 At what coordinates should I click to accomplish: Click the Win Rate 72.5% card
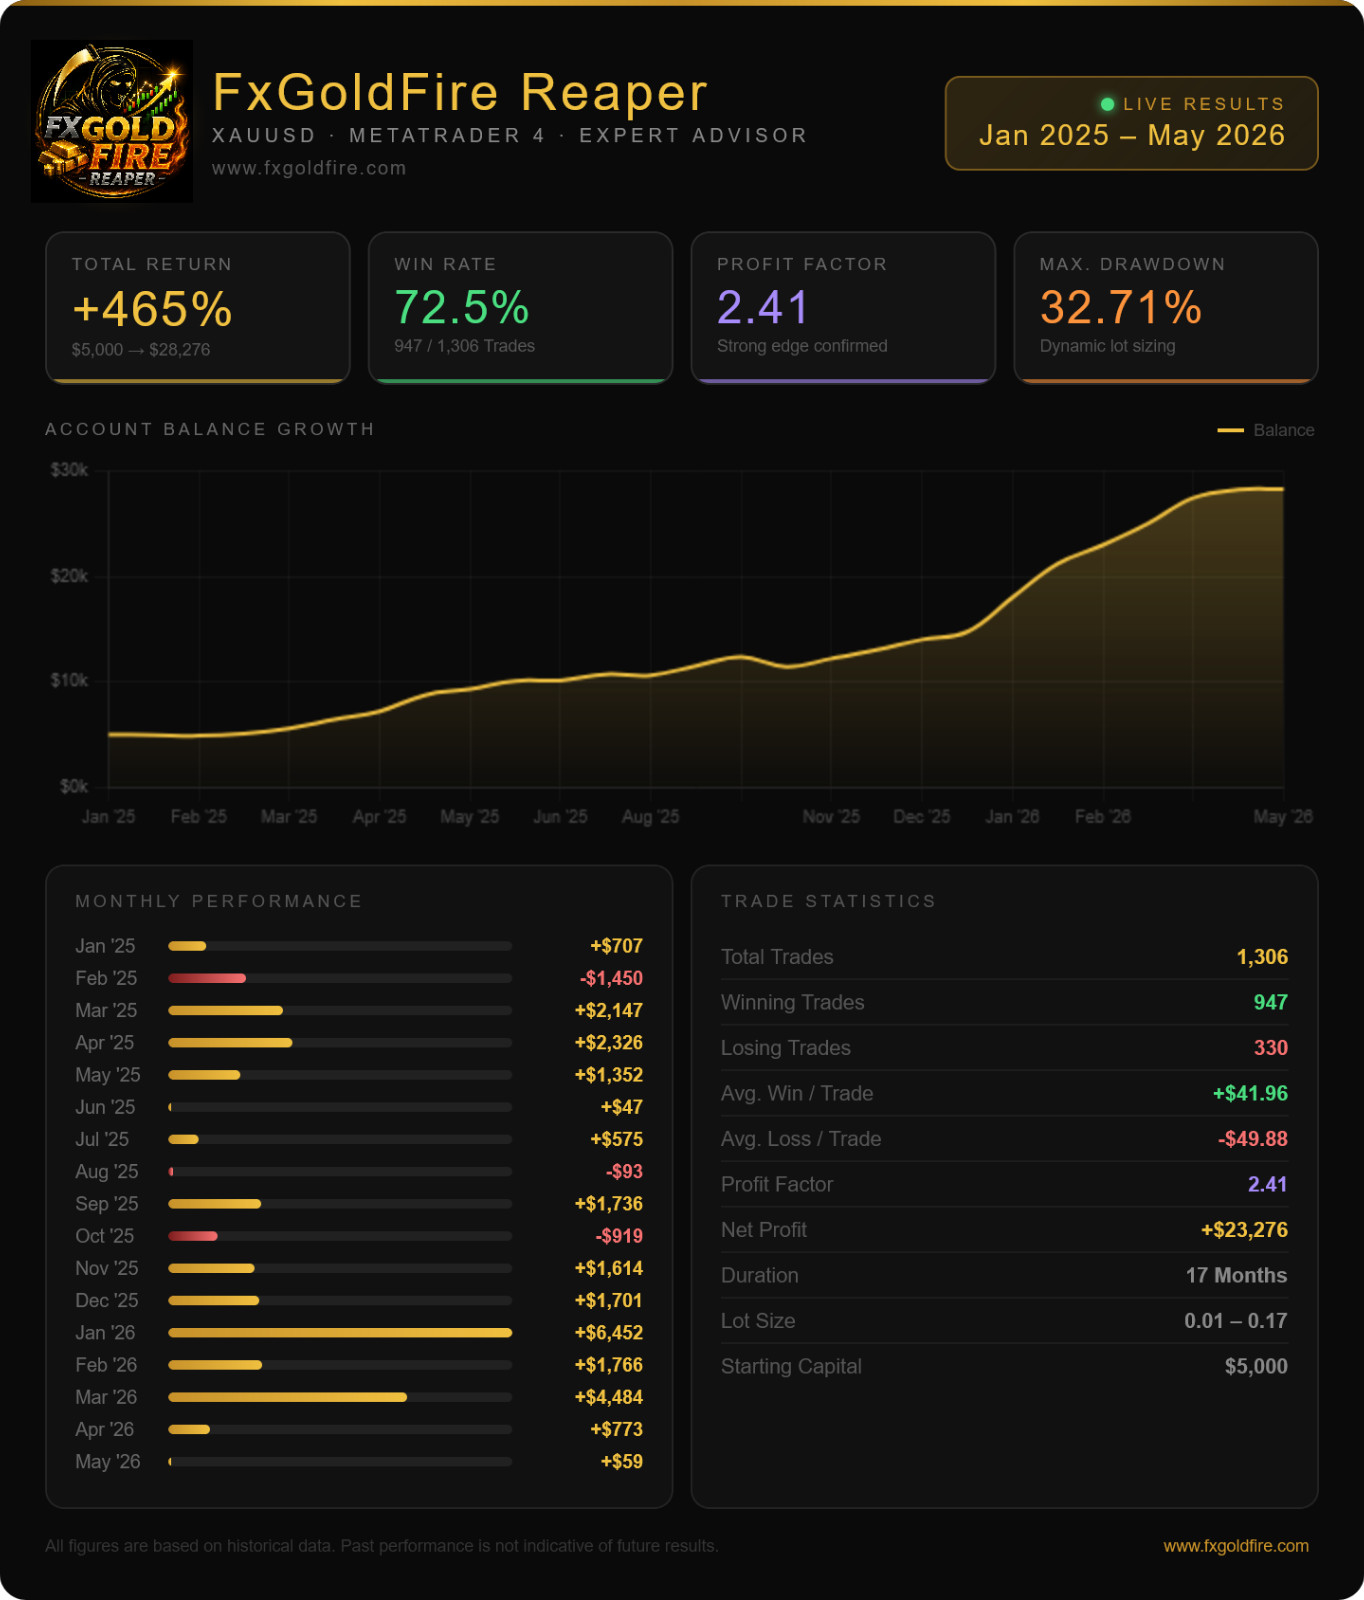520,308
